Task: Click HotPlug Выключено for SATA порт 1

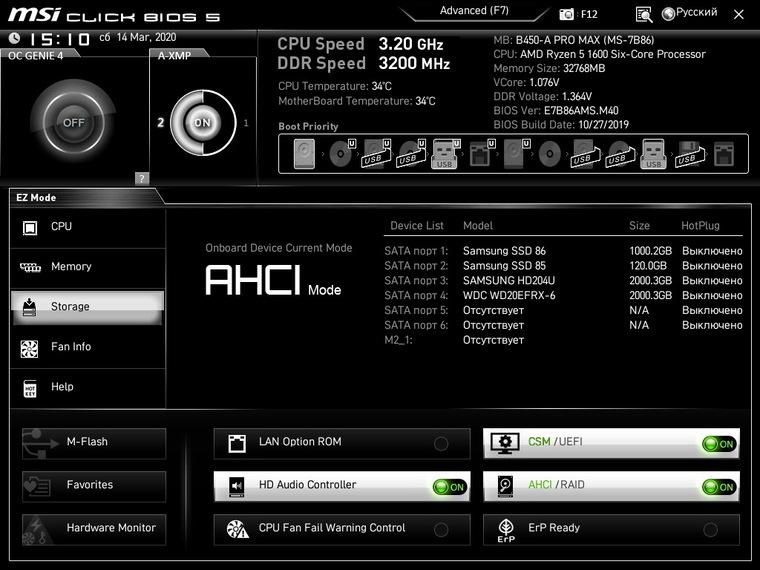Action: [712, 251]
